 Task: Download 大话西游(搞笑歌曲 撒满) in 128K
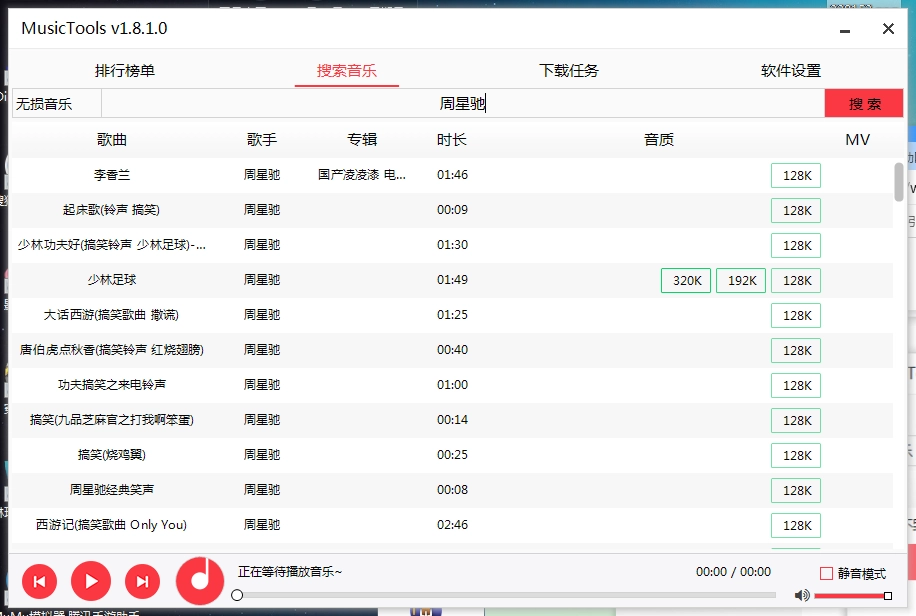(x=795, y=315)
